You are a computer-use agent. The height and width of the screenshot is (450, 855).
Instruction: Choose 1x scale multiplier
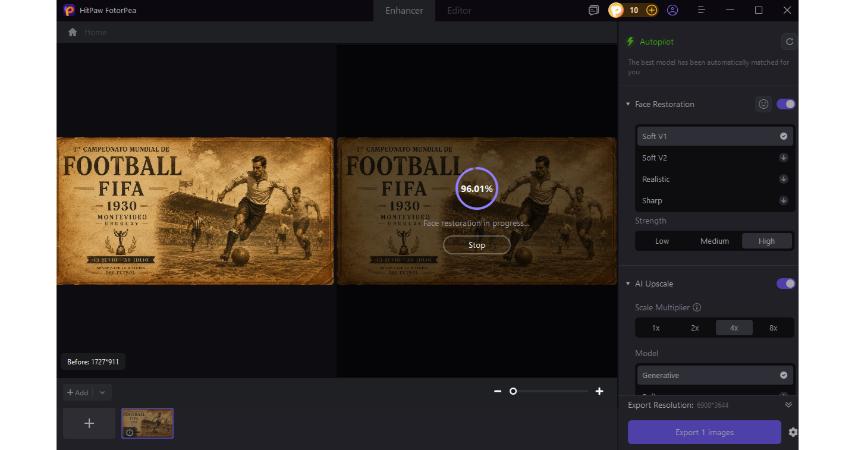point(656,328)
